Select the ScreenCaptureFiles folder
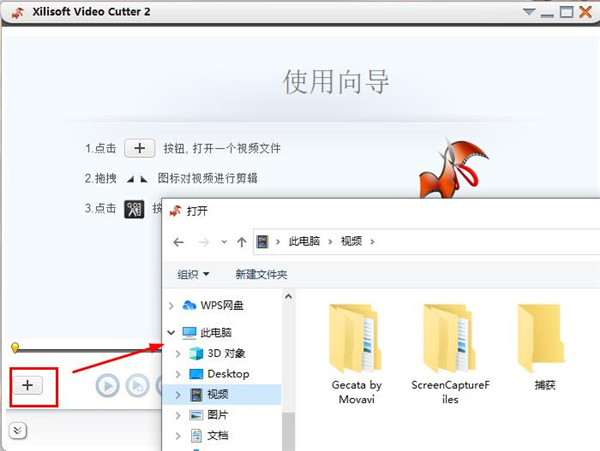 click(450, 354)
